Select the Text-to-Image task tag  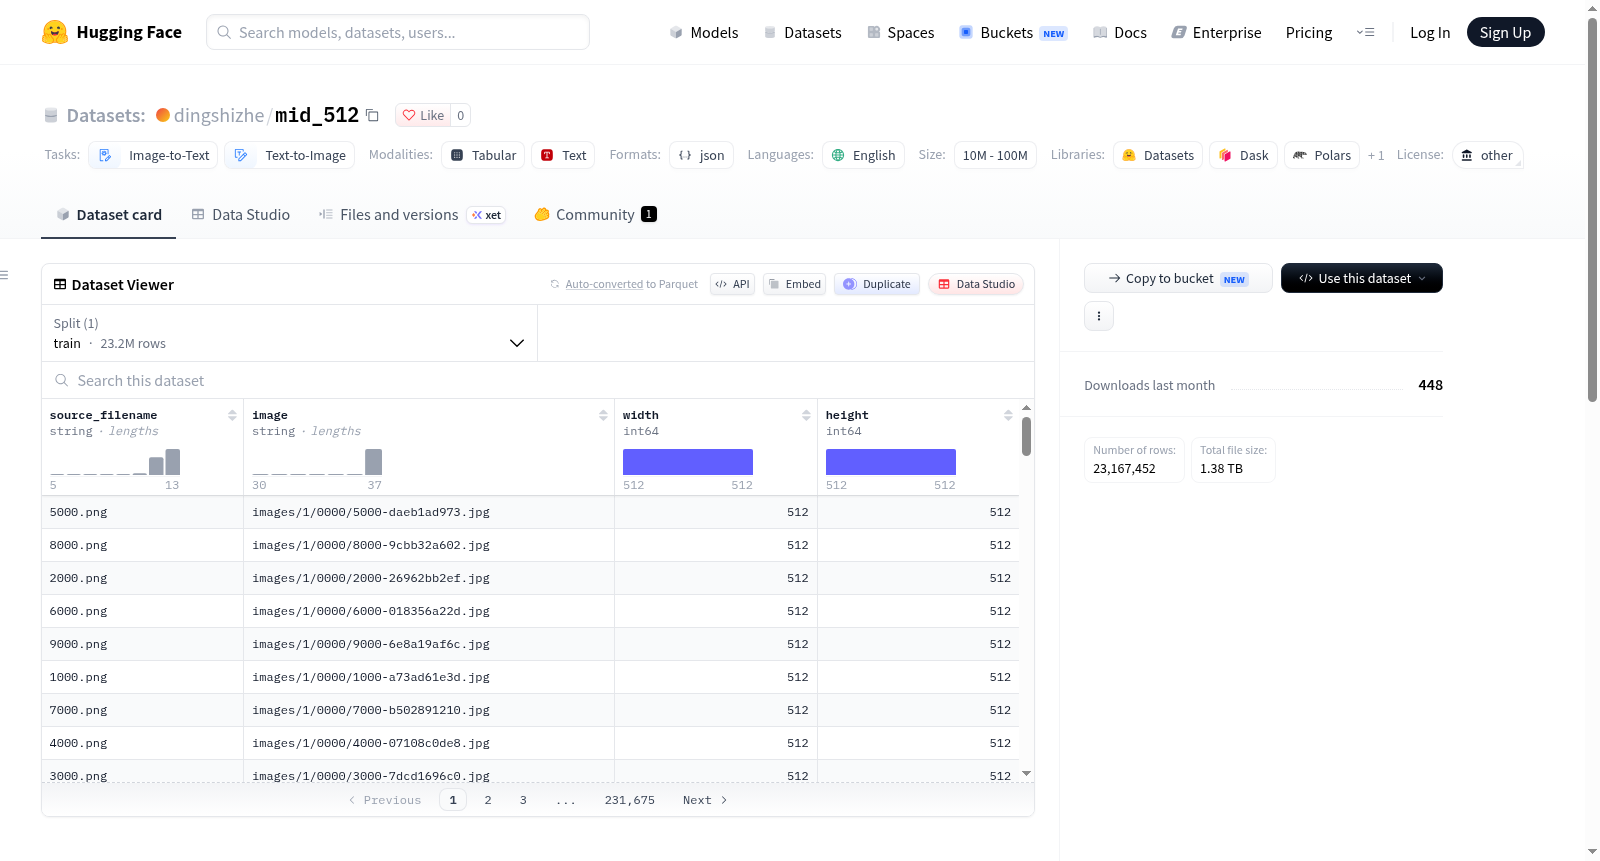pyautogui.click(x=290, y=155)
